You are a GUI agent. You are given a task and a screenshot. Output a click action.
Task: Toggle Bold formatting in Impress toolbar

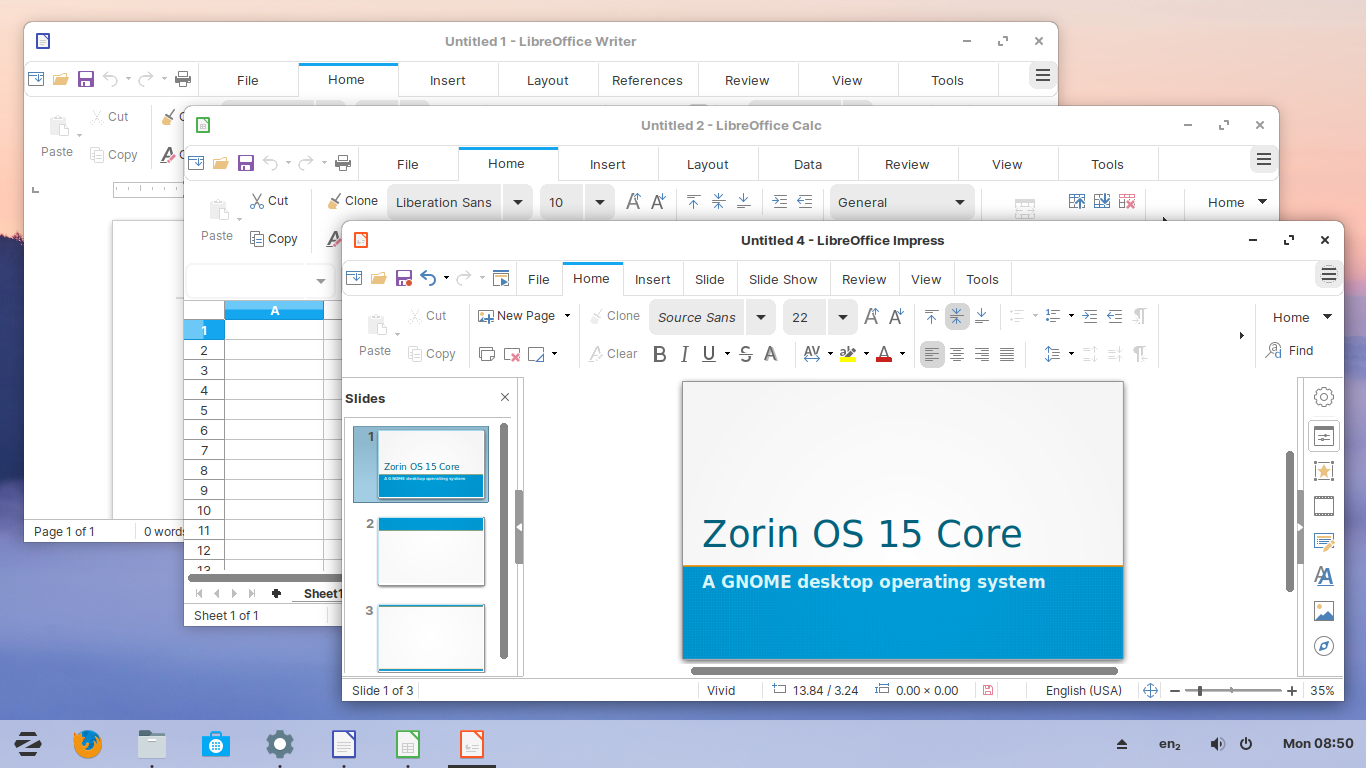coord(659,353)
